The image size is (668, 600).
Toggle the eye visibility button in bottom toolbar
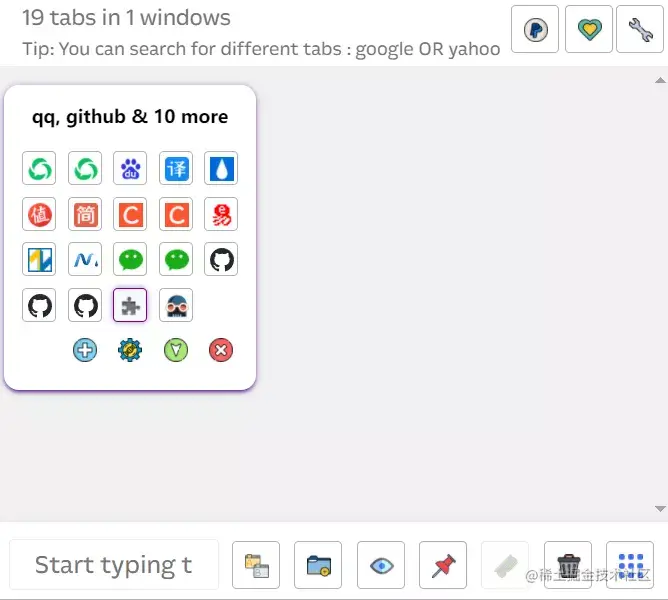[380, 565]
